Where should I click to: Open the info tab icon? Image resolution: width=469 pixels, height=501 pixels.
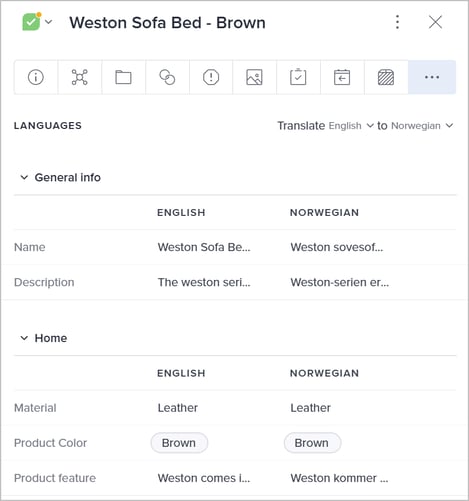pyautogui.click(x=36, y=77)
